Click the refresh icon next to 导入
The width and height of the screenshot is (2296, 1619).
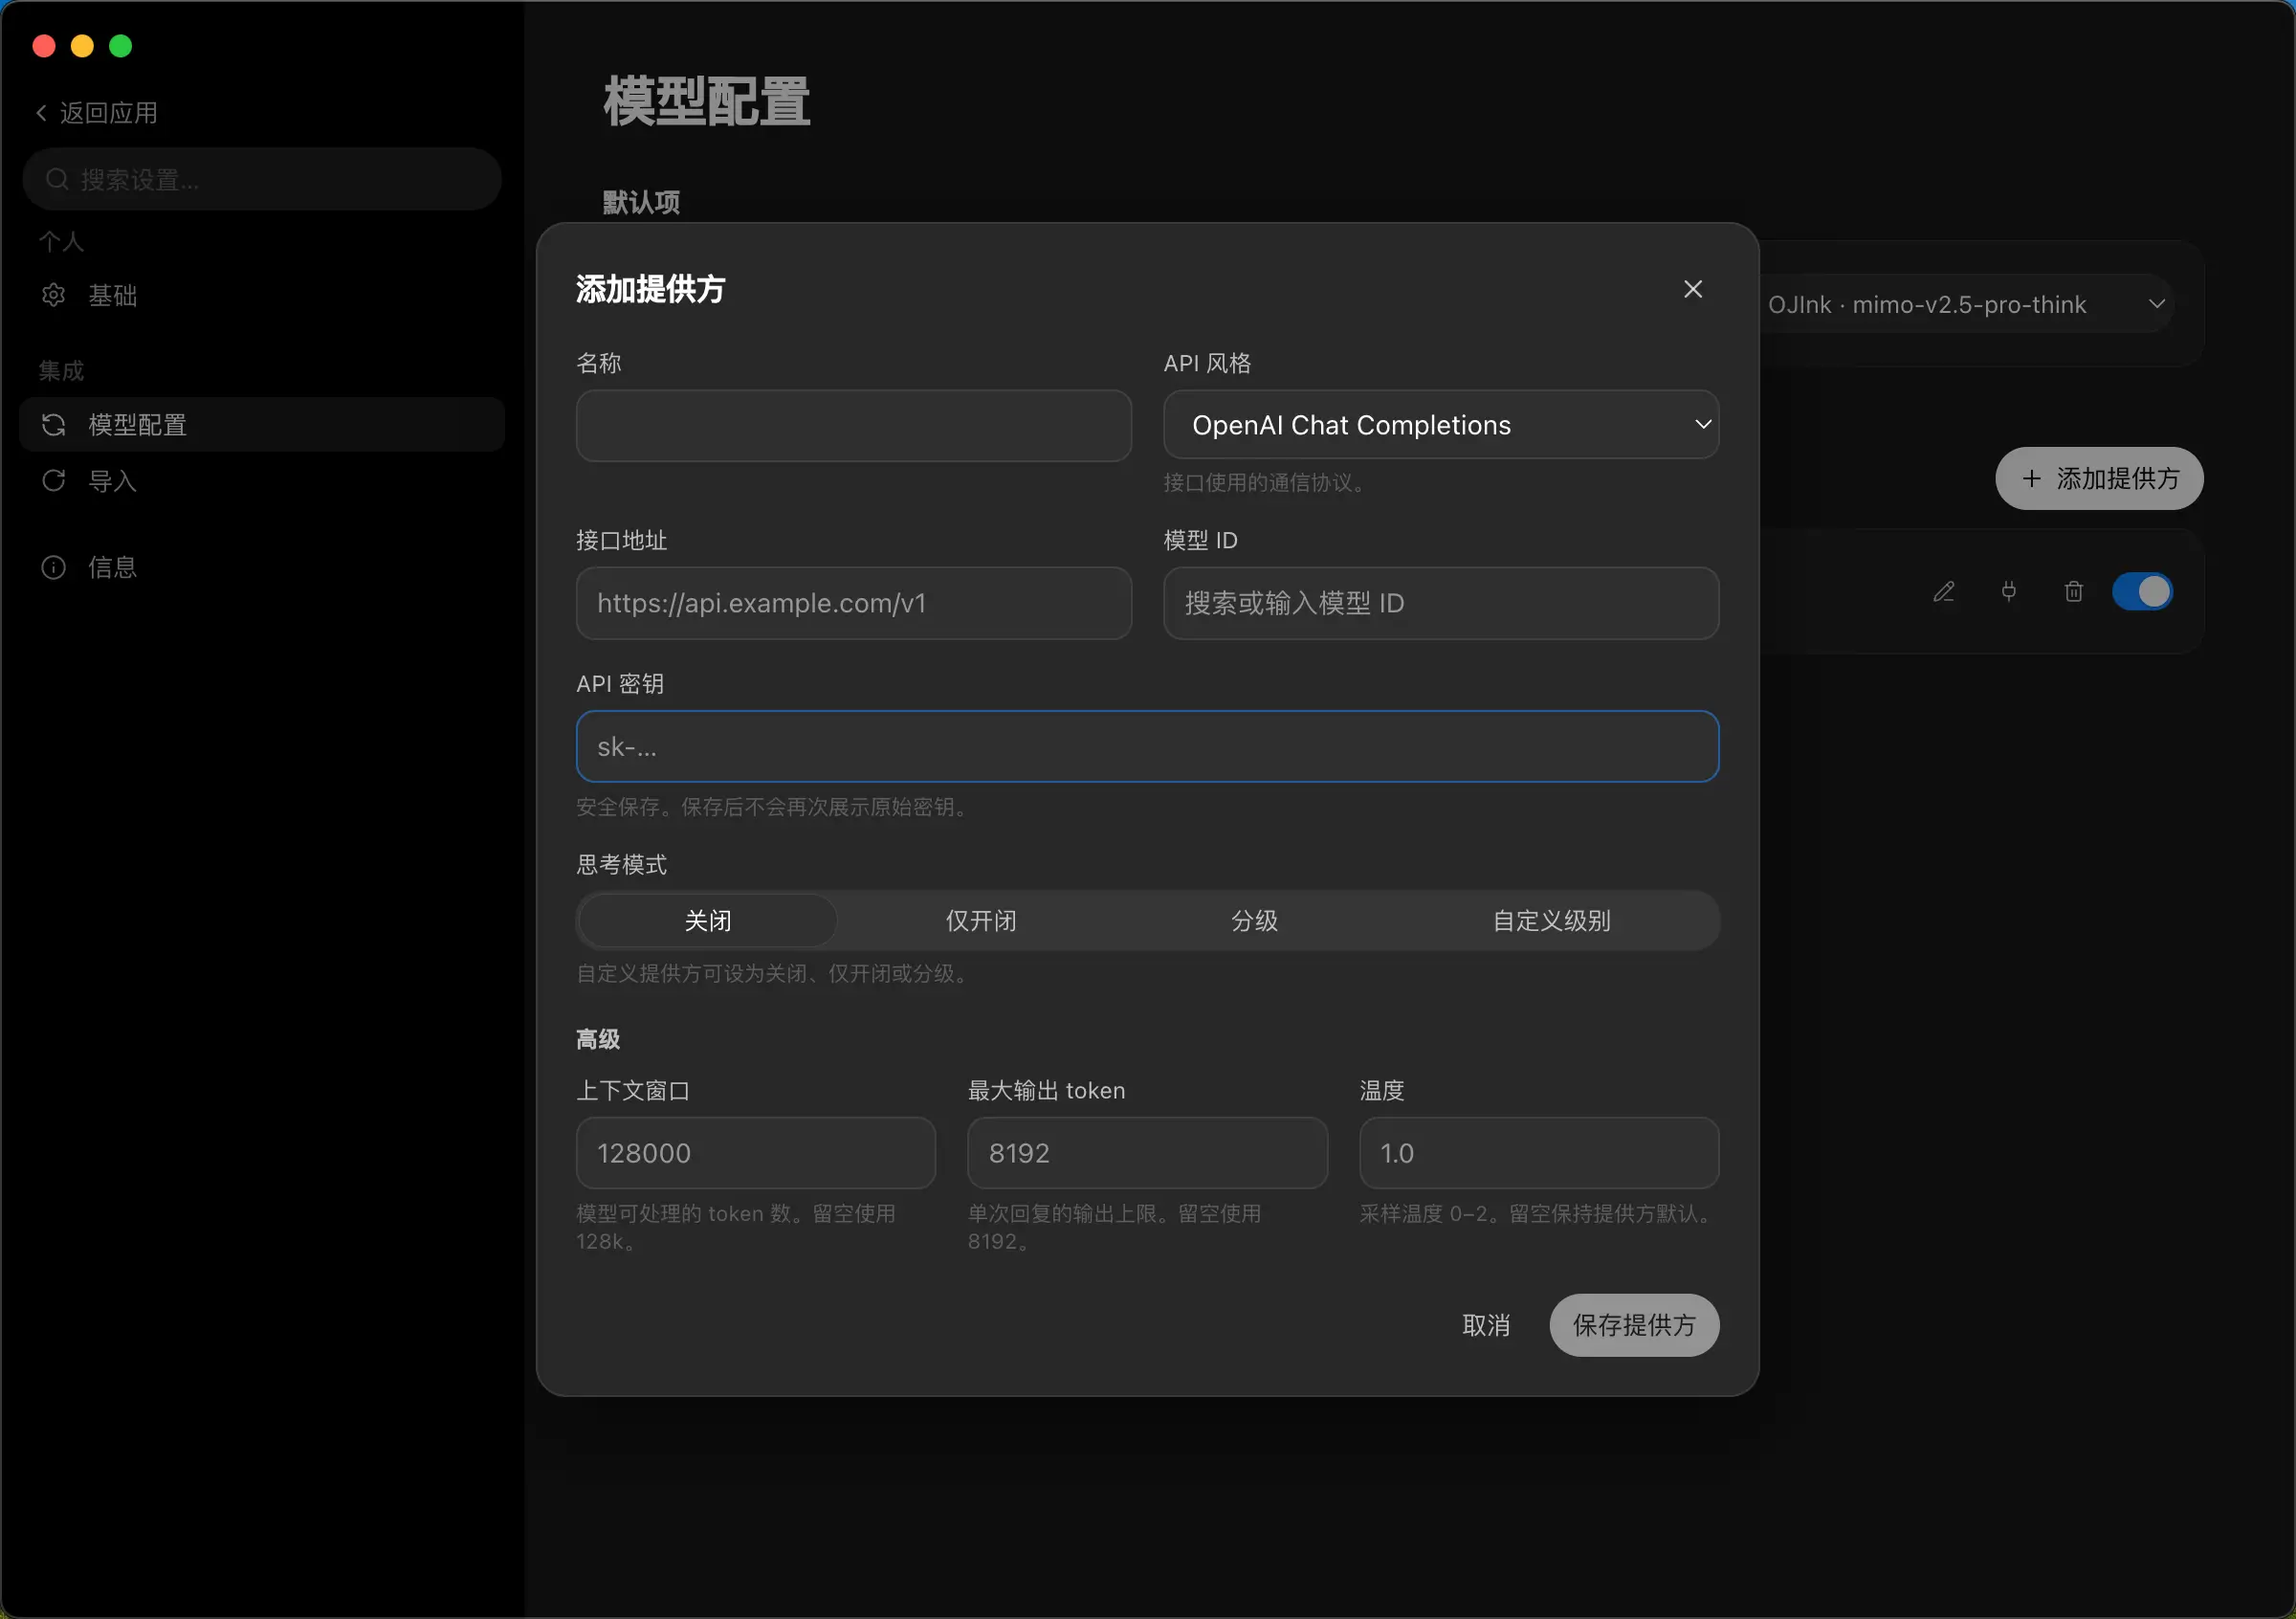pyautogui.click(x=53, y=481)
